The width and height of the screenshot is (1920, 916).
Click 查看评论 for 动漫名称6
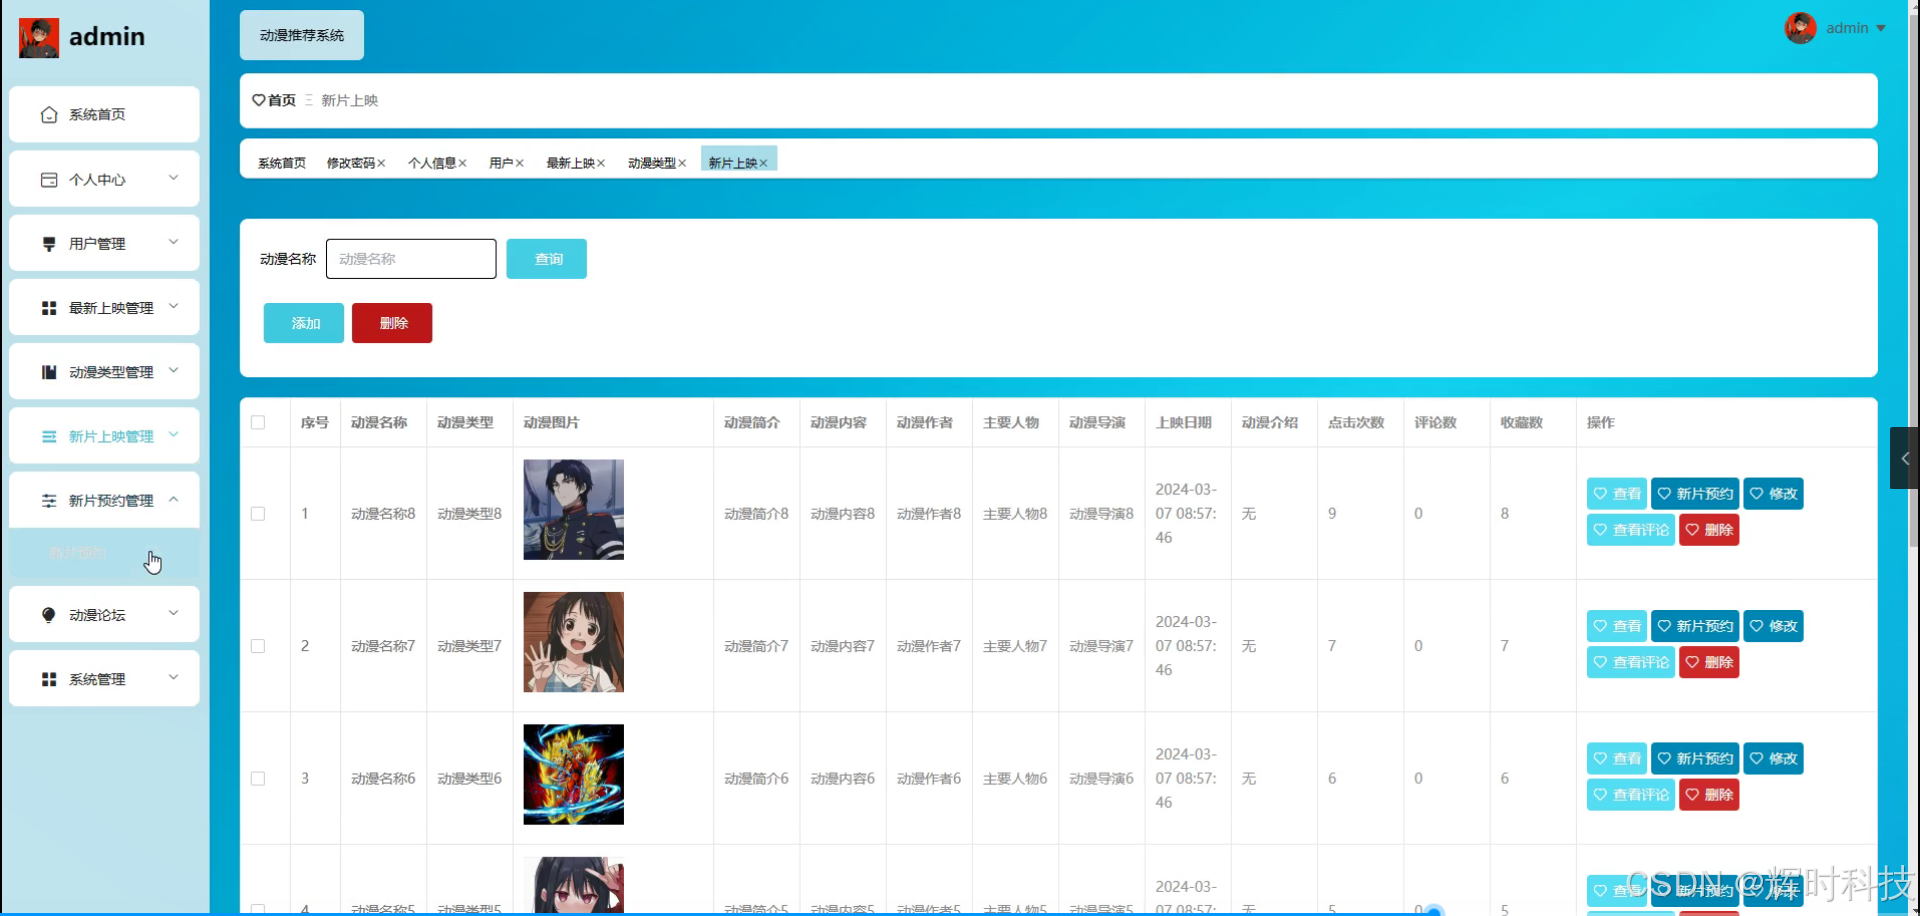coord(1631,795)
